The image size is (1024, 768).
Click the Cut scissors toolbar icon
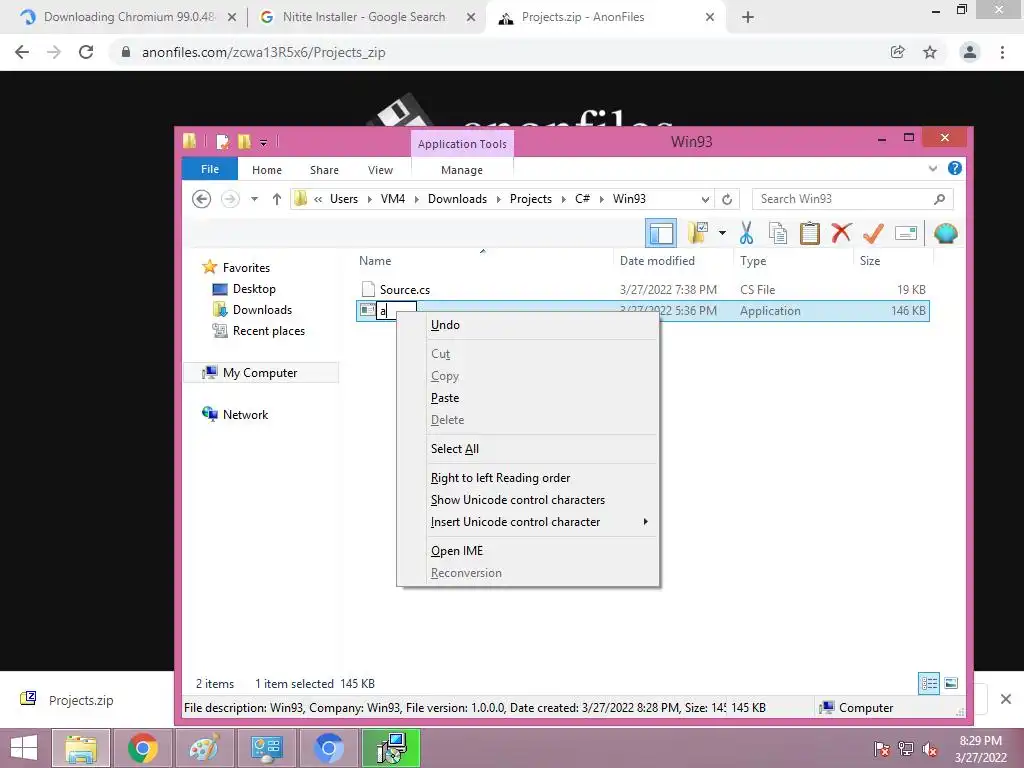tap(746, 233)
